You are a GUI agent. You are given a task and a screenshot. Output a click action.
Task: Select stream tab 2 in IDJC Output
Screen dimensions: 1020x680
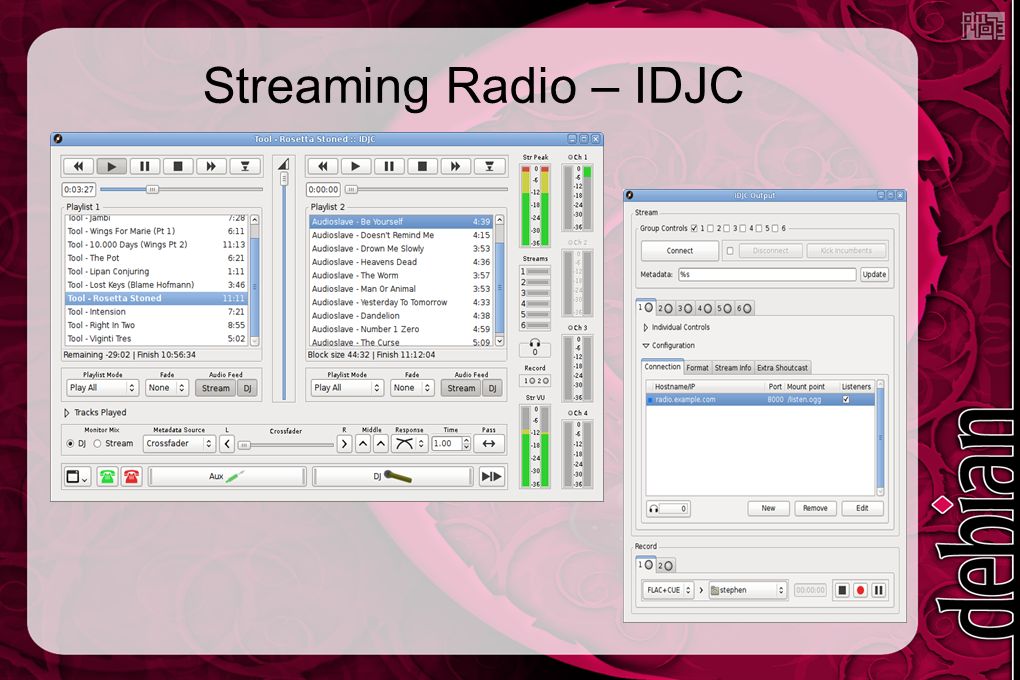tap(665, 308)
